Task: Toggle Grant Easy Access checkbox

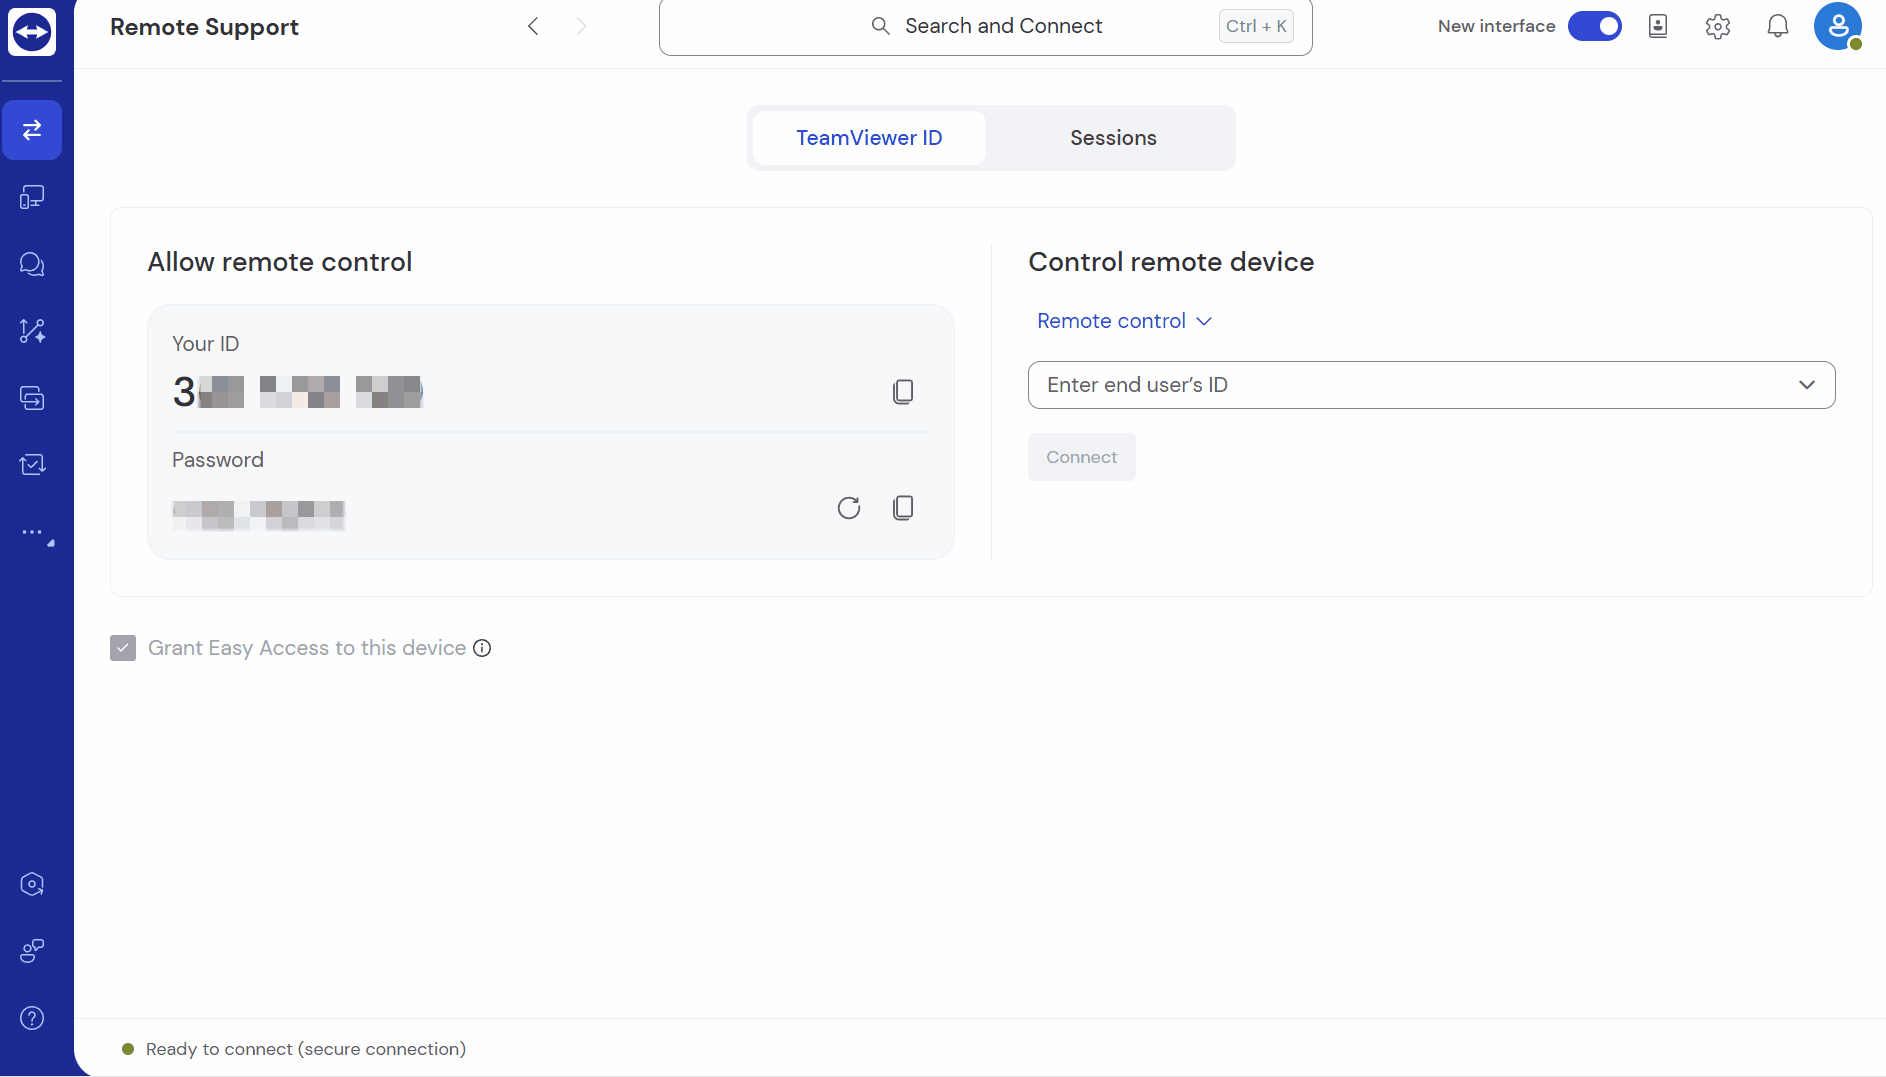Action: pos(123,648)
